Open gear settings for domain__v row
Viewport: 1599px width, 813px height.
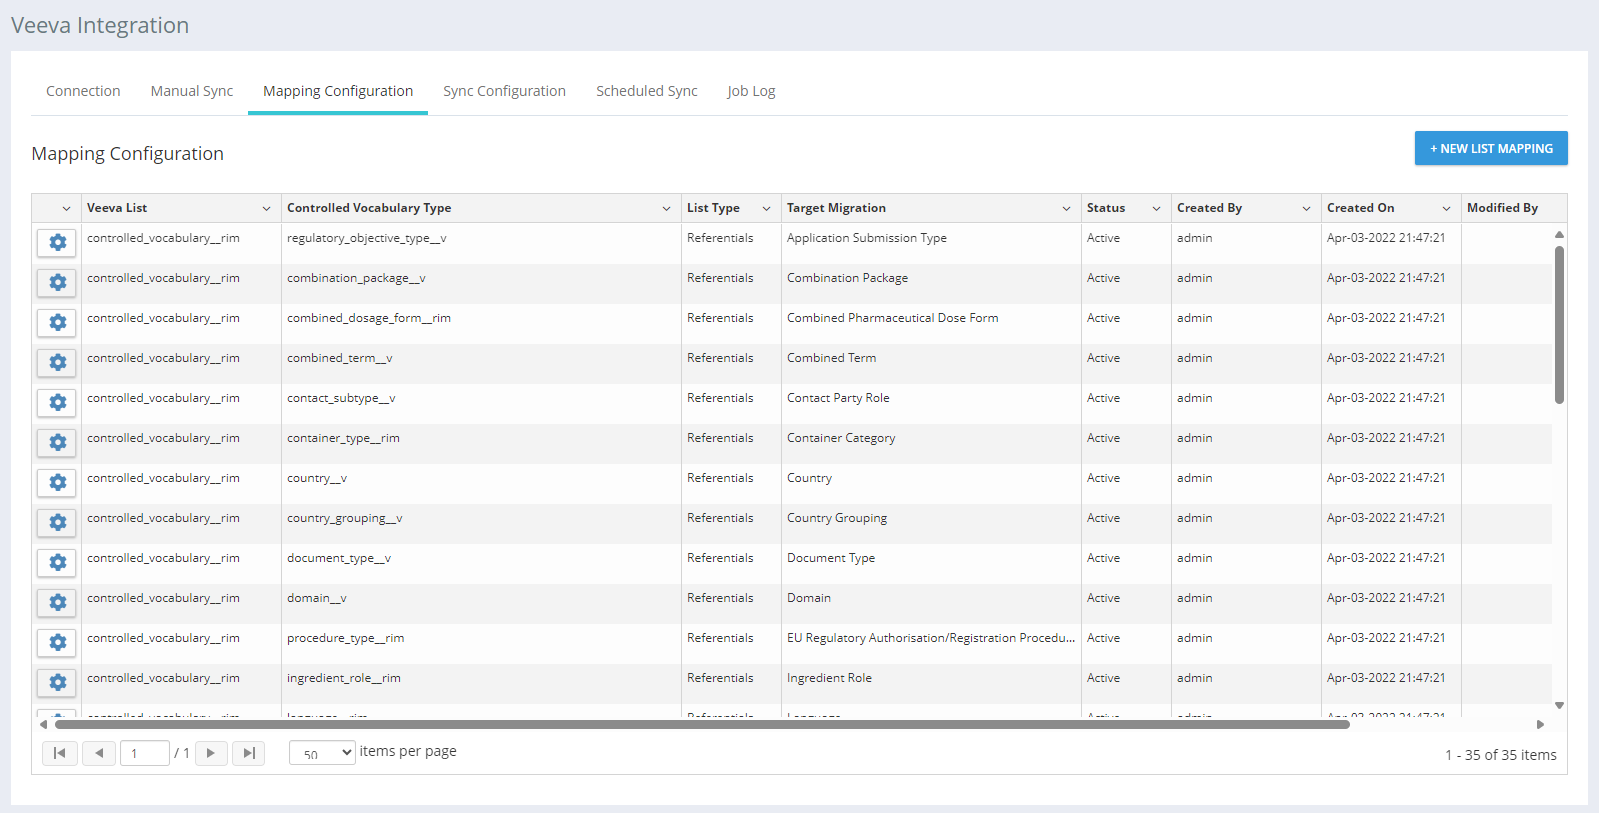click(x=57, y=603)
